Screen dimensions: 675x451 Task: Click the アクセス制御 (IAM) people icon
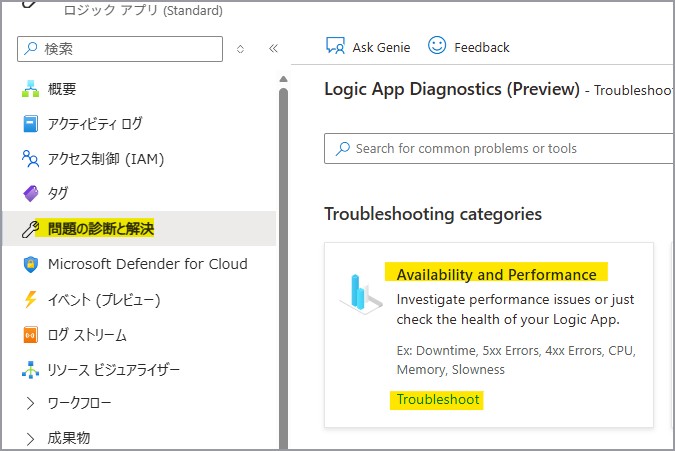pyautogui.click(x=30, y=159)
